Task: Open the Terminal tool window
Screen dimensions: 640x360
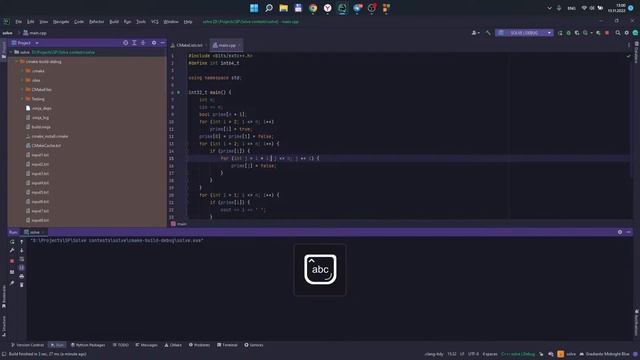Action: (227, 345)
